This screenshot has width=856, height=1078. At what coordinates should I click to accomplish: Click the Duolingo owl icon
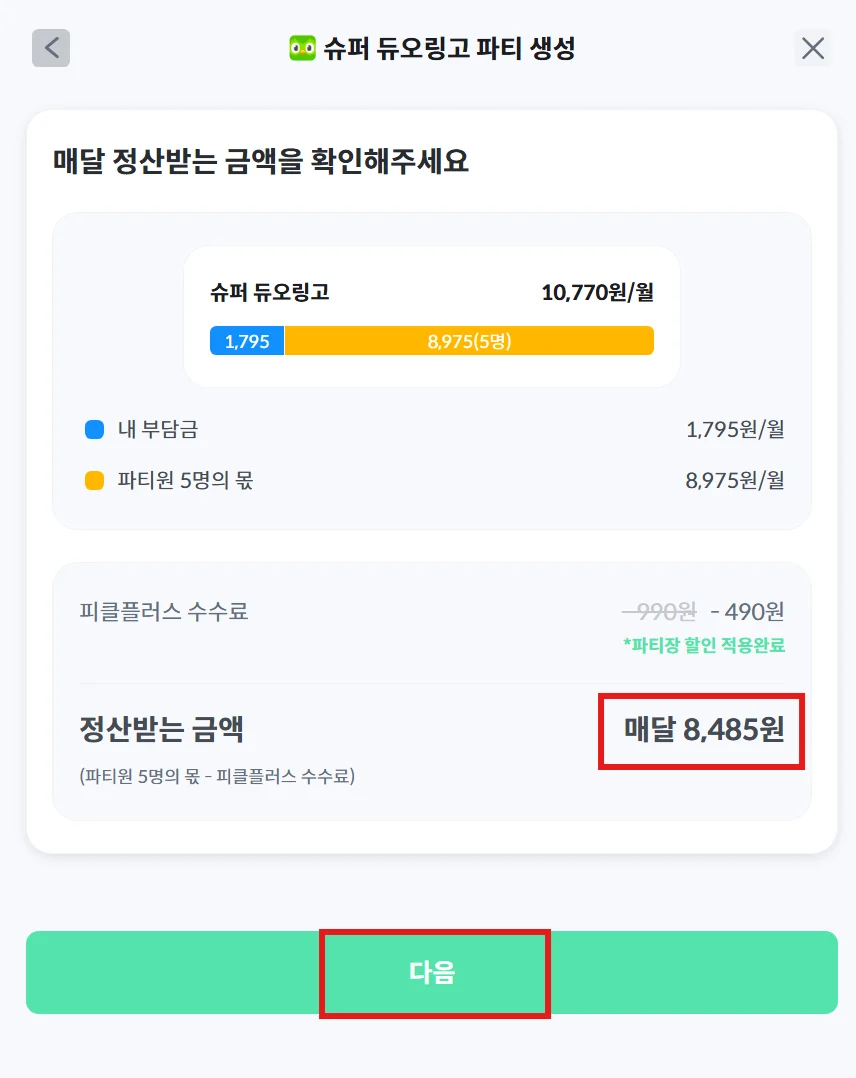302,48
